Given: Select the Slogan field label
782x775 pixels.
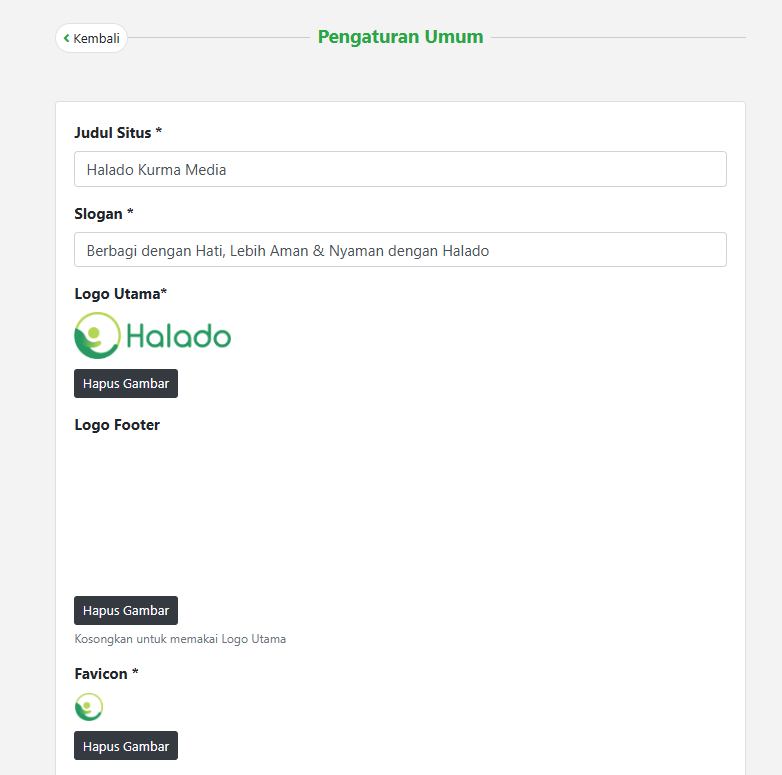Looking at the screenshot, I should pyautogui.click(x=104, y=213).
